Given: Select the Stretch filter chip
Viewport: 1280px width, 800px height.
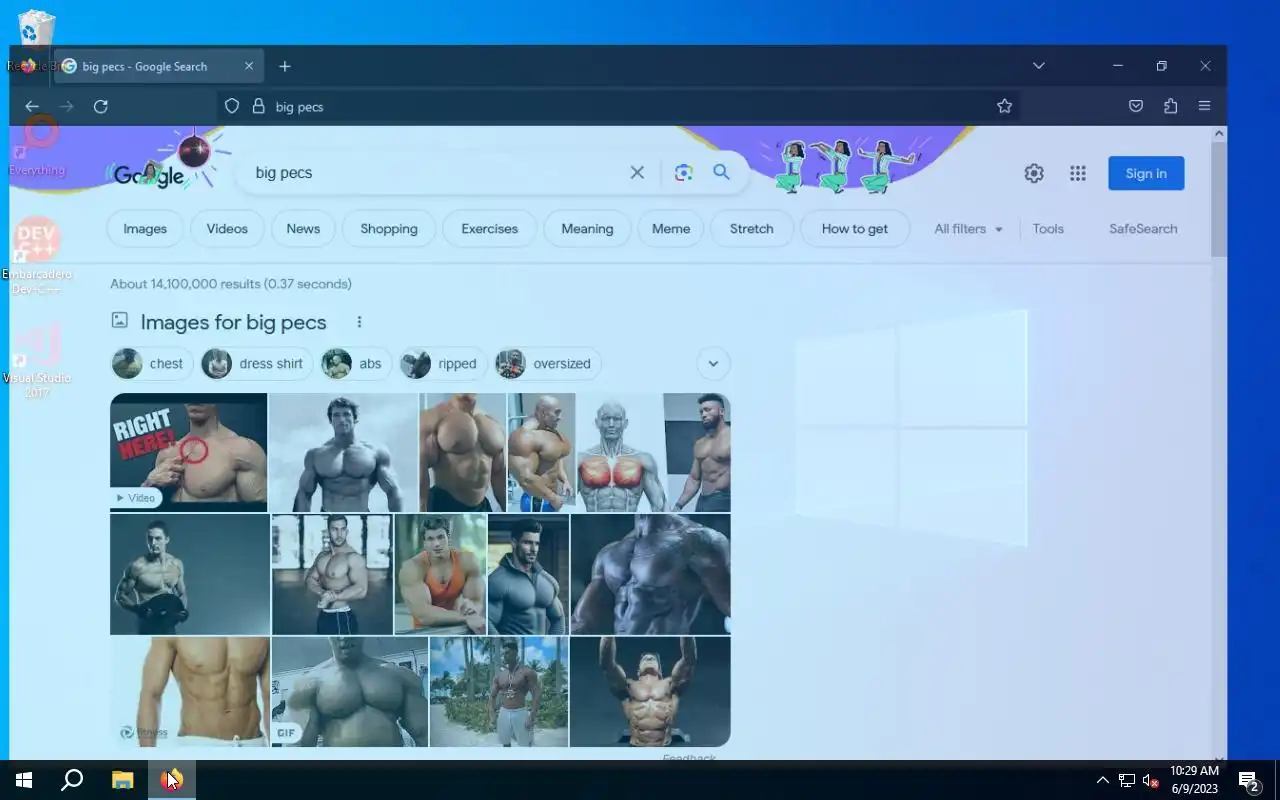Looking at the screenshot, I should point(752,229).
